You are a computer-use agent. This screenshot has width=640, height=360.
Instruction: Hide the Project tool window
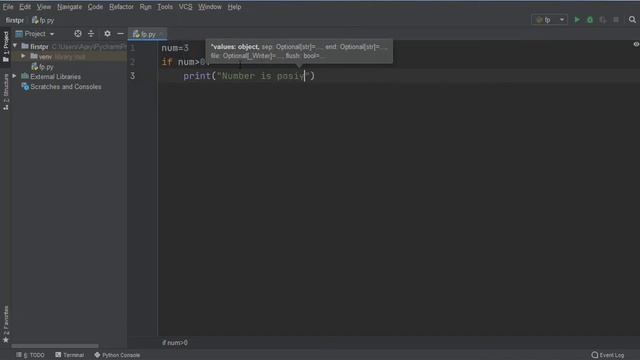click(x=120, y=34)
